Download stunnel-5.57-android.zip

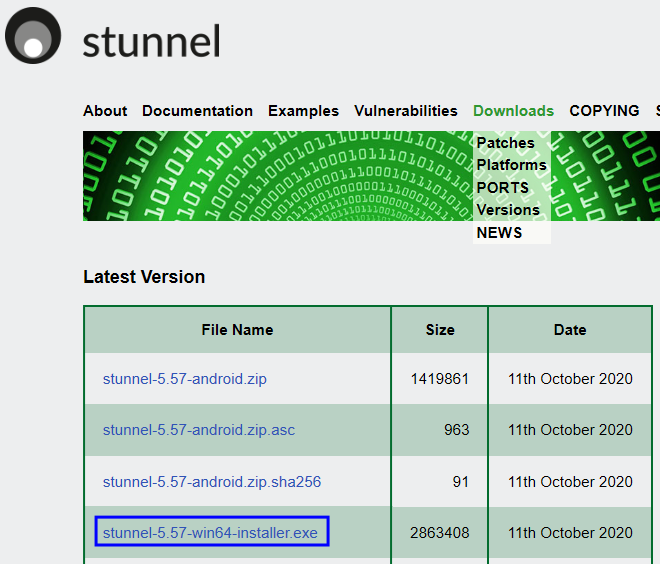point(185,379)
